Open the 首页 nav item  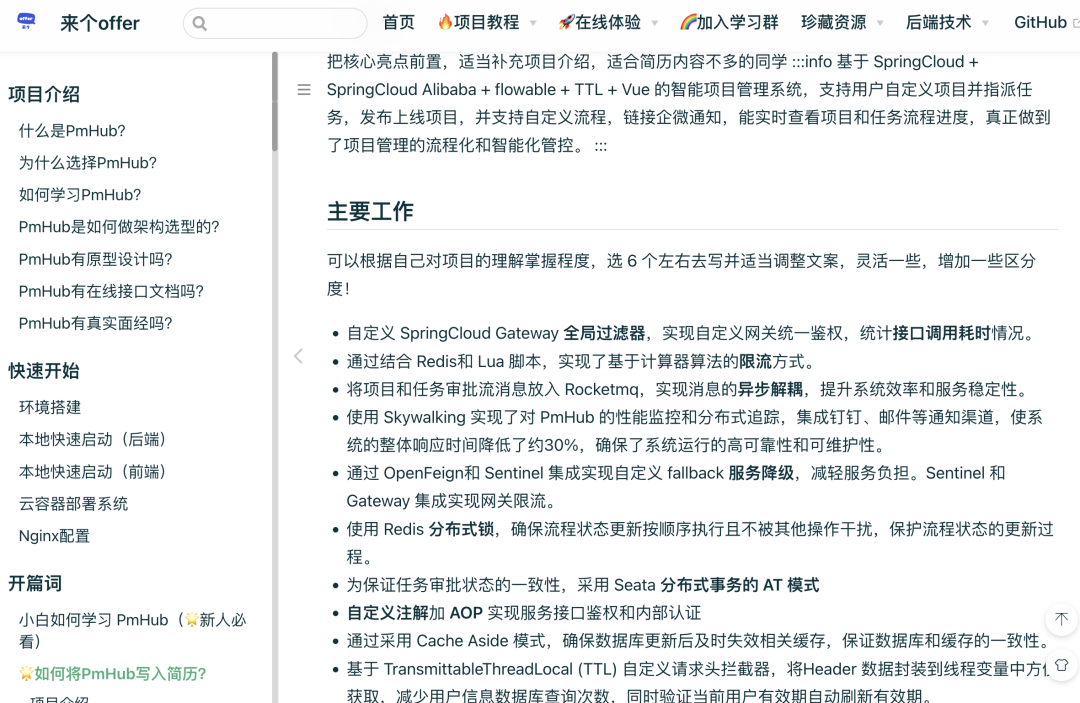pos(399,23)
